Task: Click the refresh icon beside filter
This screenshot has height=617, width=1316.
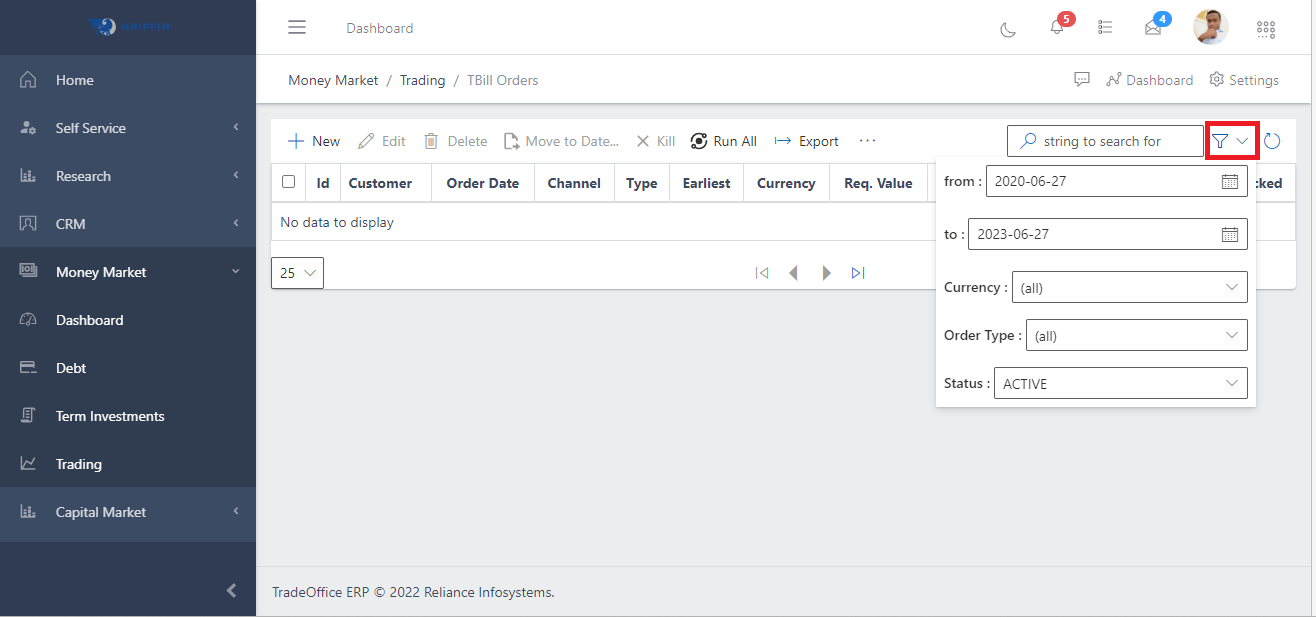Action: point(1272,141)
